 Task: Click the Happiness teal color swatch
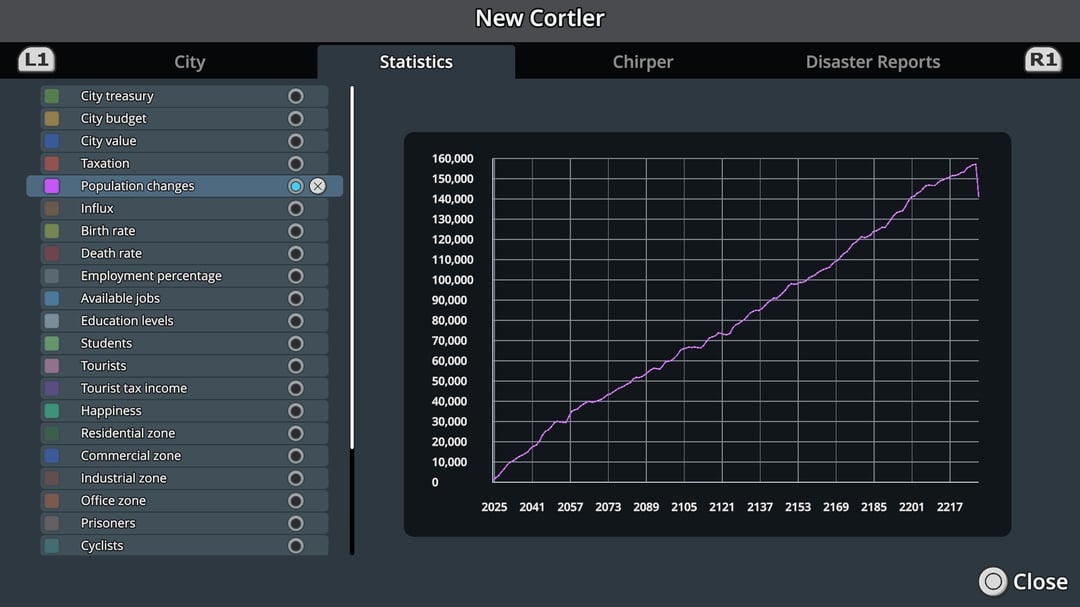tap(52, 411)
